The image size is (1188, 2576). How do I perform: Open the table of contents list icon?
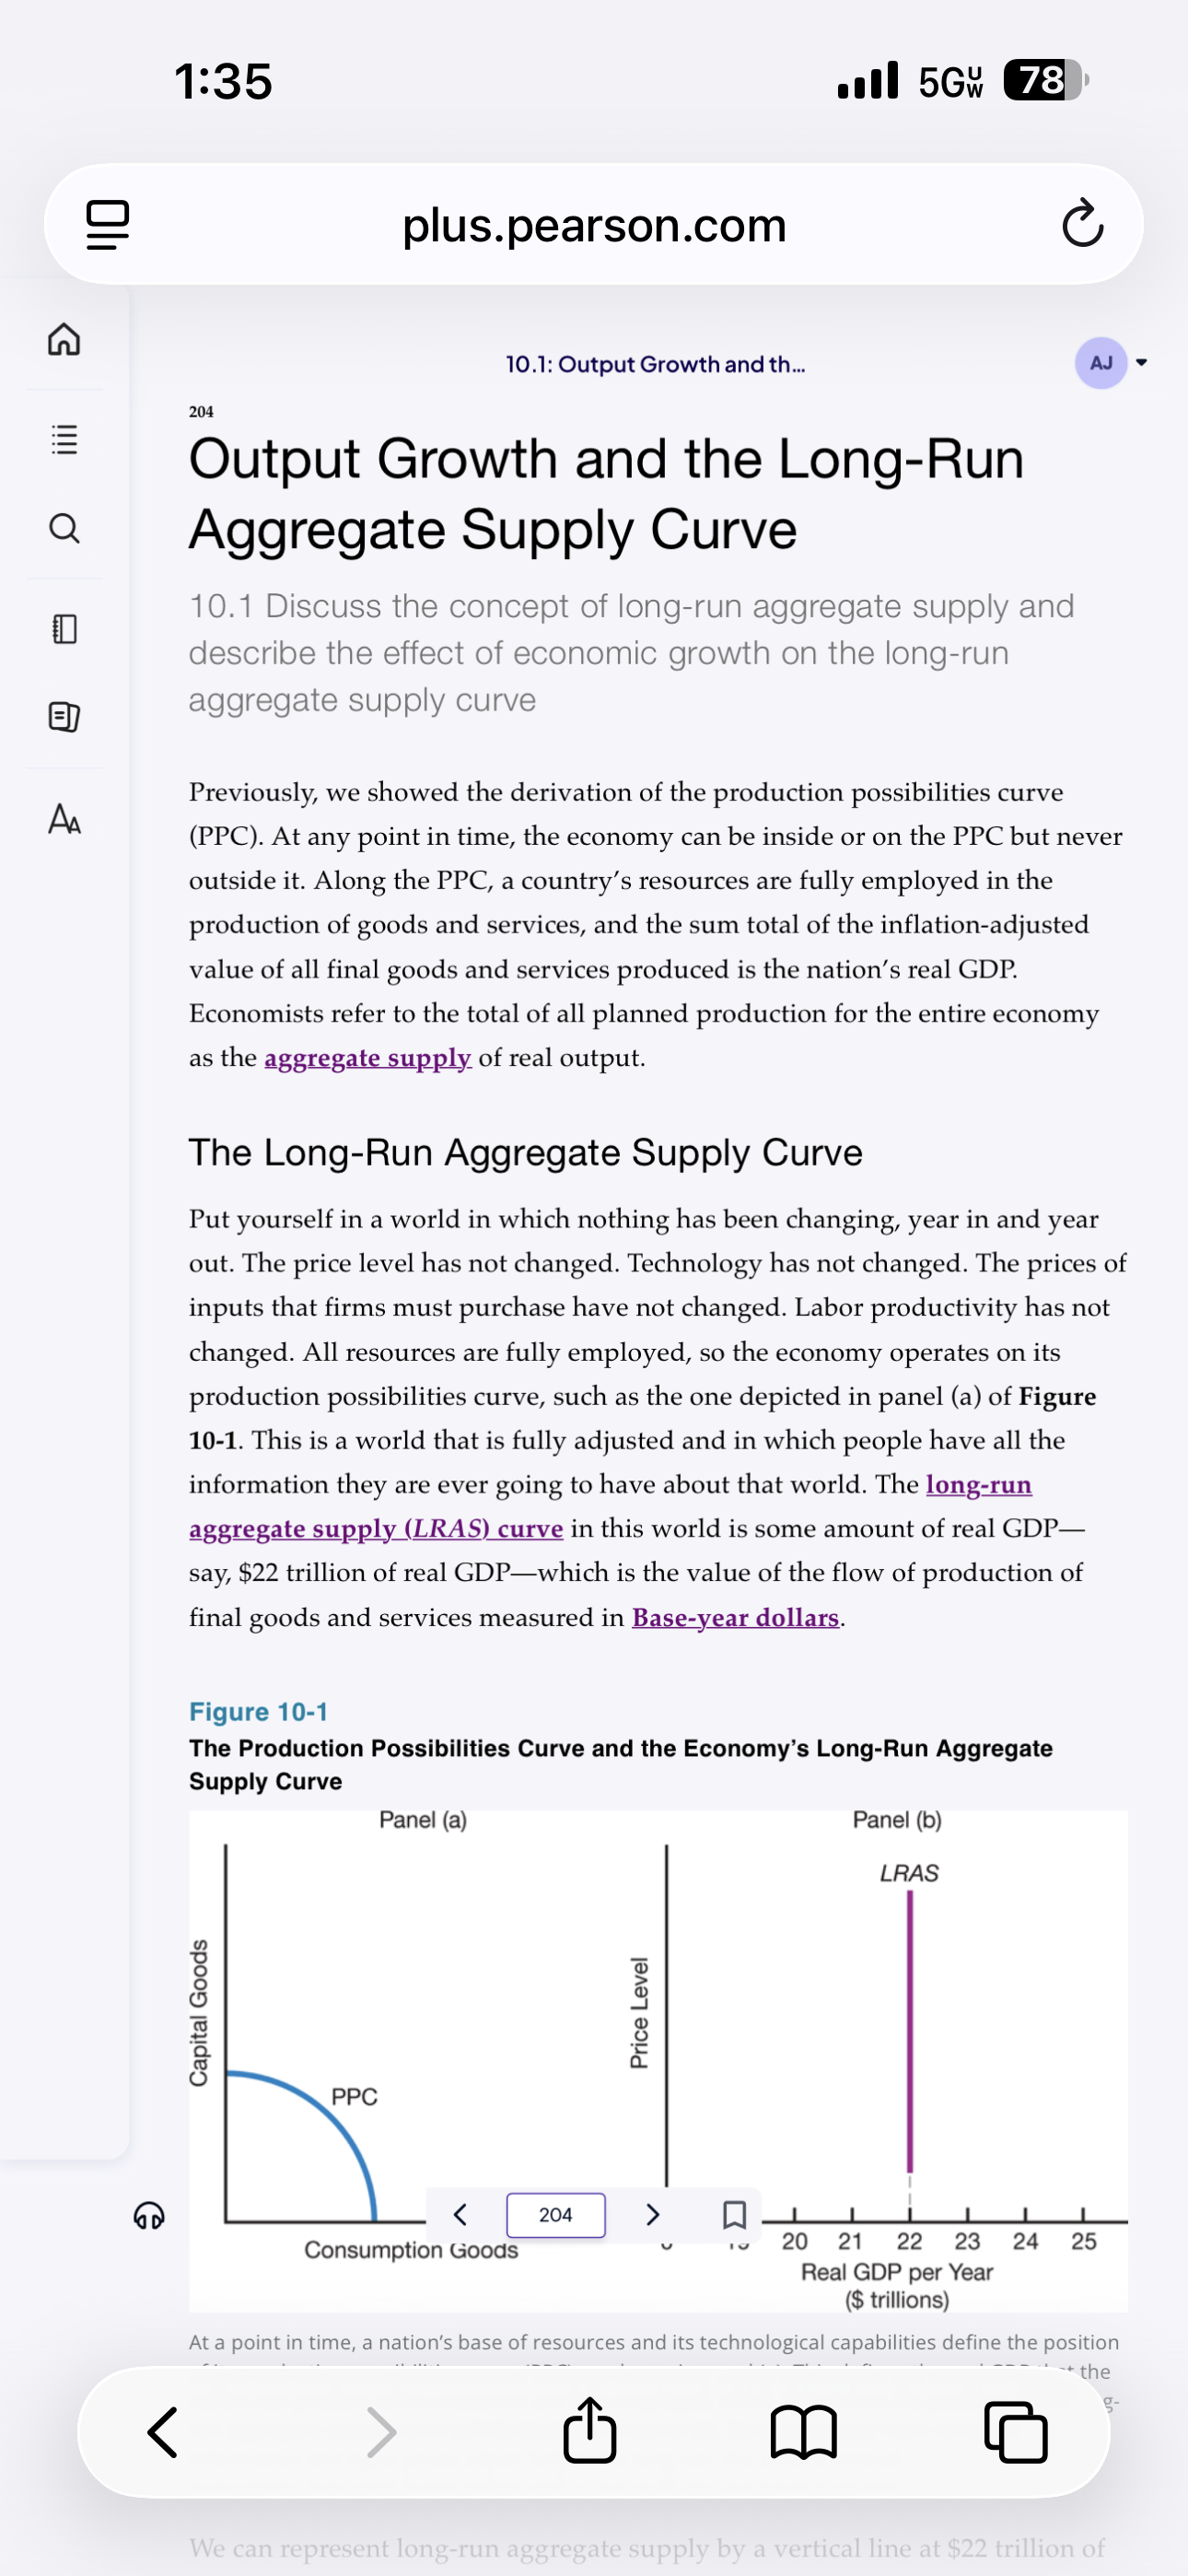click(x=64, y=439)
